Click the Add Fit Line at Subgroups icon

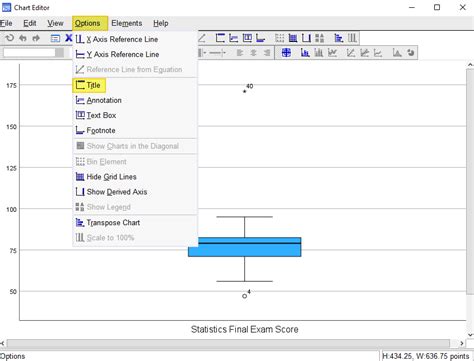pos(364,53)
